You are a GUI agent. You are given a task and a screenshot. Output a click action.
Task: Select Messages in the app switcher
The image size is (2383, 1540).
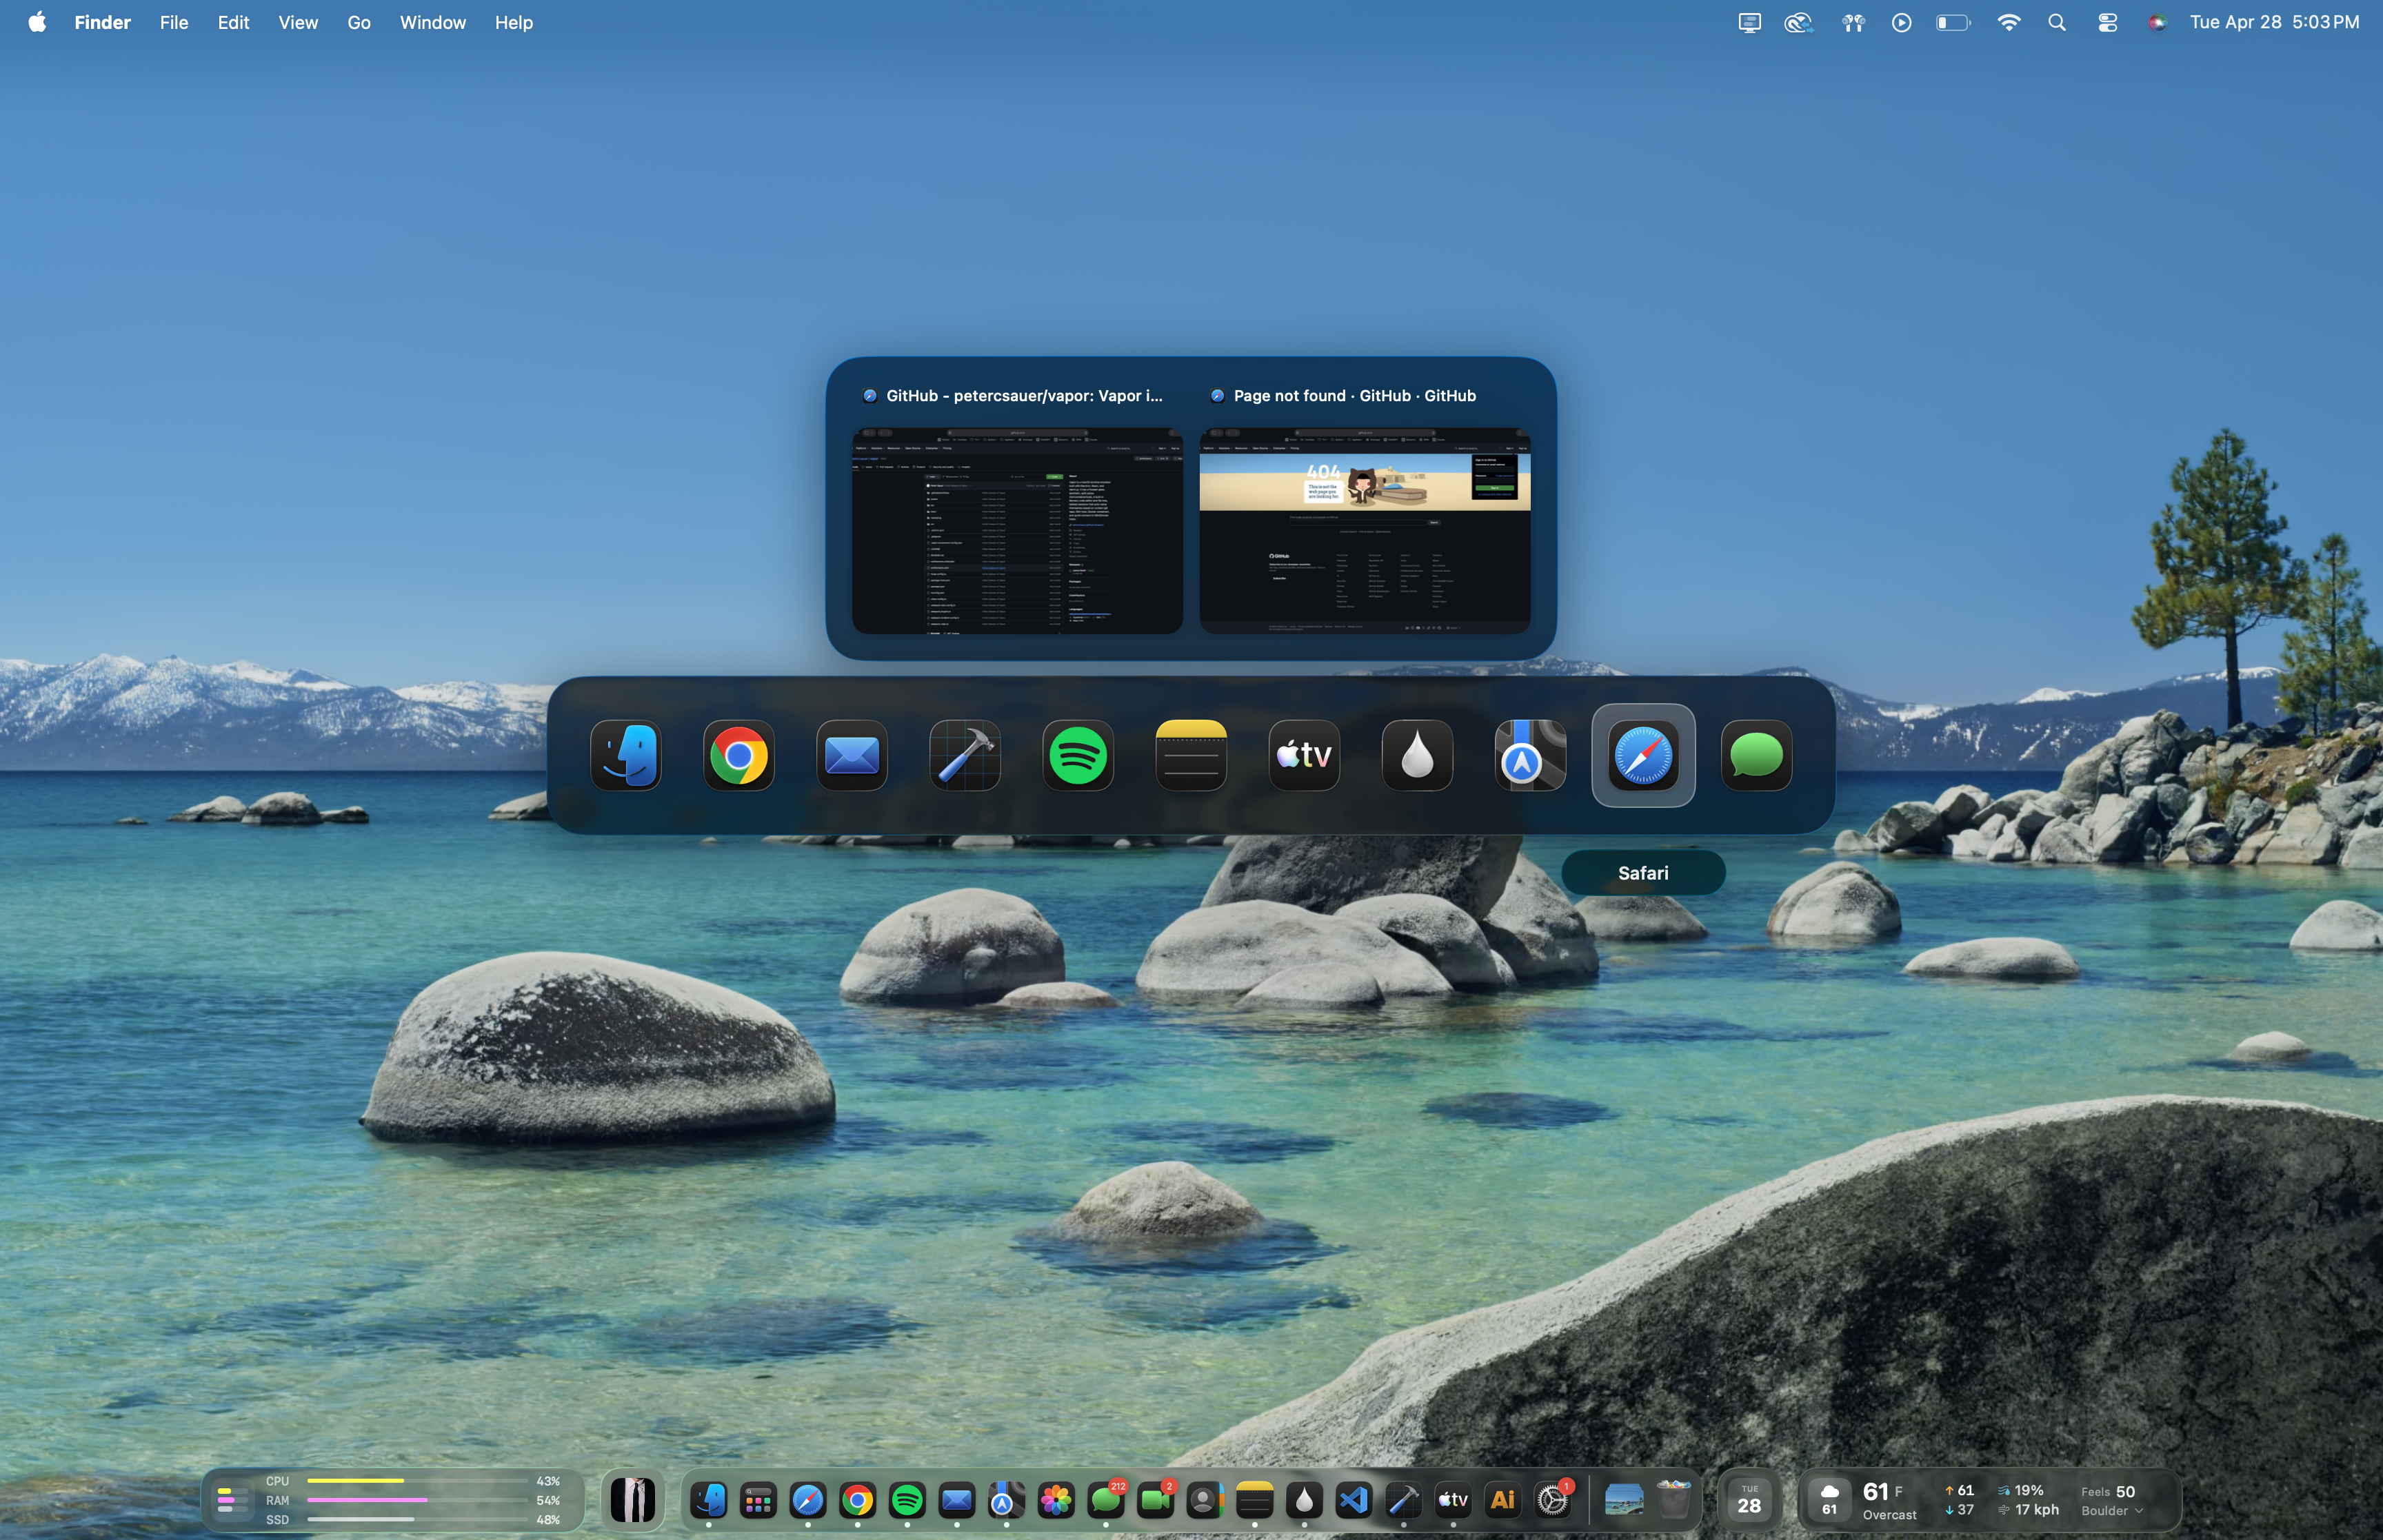point(1756,756)
